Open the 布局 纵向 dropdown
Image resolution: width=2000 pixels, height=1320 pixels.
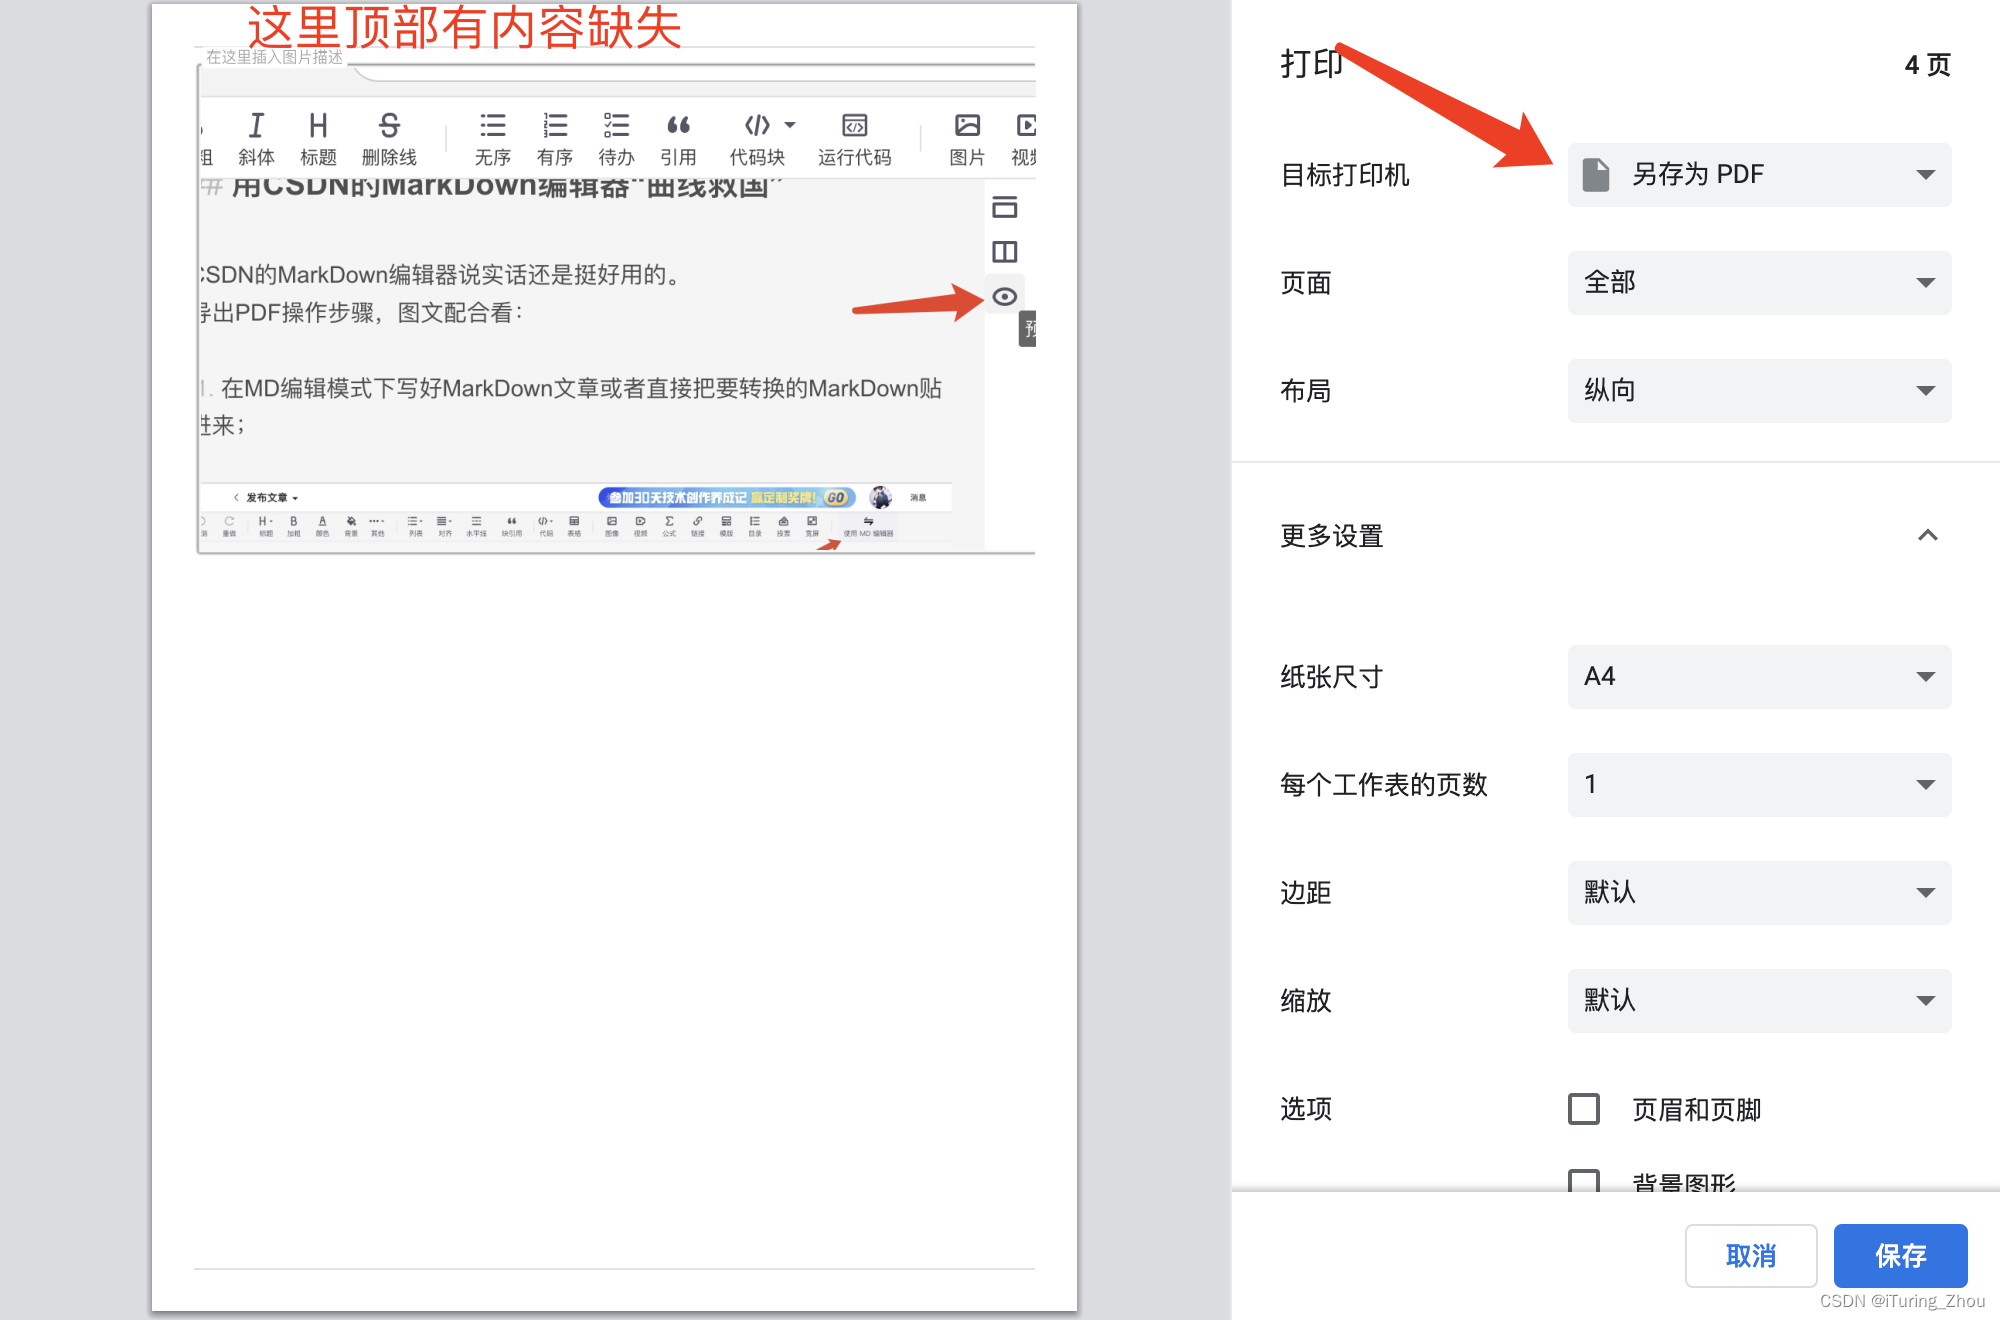click(x=1759, y=391)
